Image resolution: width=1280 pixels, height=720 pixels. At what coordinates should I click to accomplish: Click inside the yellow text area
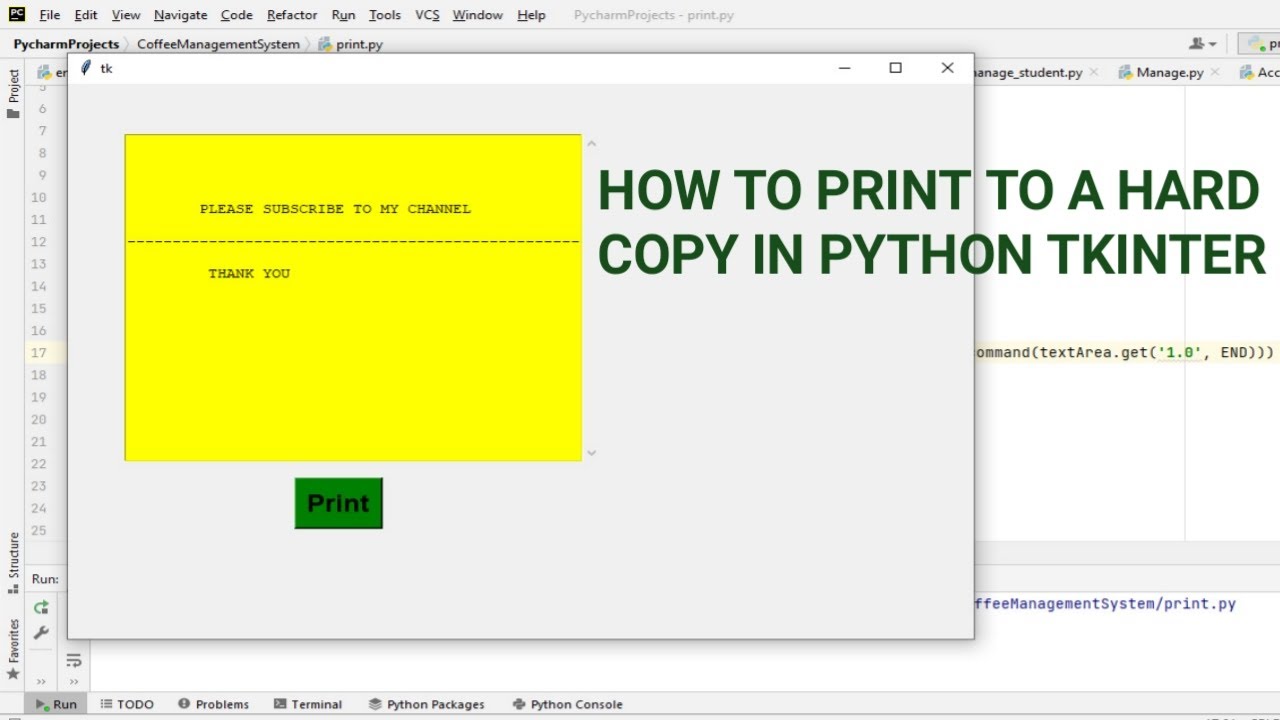(353, 298)
